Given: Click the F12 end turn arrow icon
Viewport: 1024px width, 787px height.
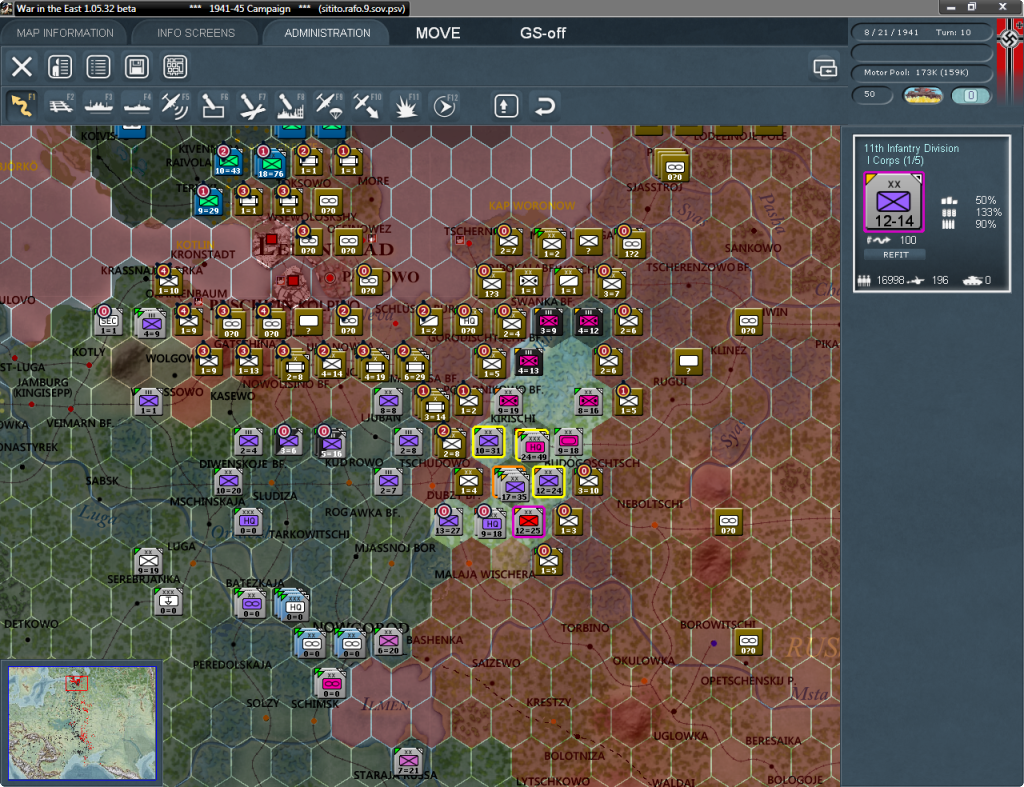Looking at the screenshot, I should [445, 105].
